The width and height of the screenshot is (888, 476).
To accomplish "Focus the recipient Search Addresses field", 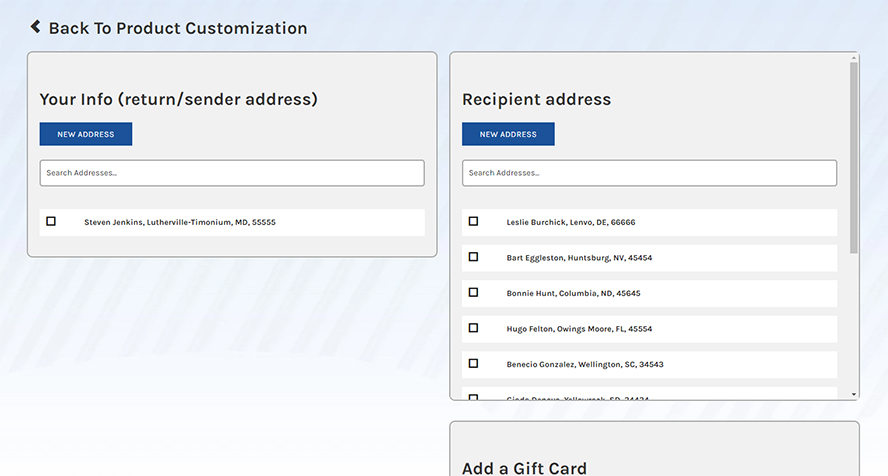I will (649, 173).
